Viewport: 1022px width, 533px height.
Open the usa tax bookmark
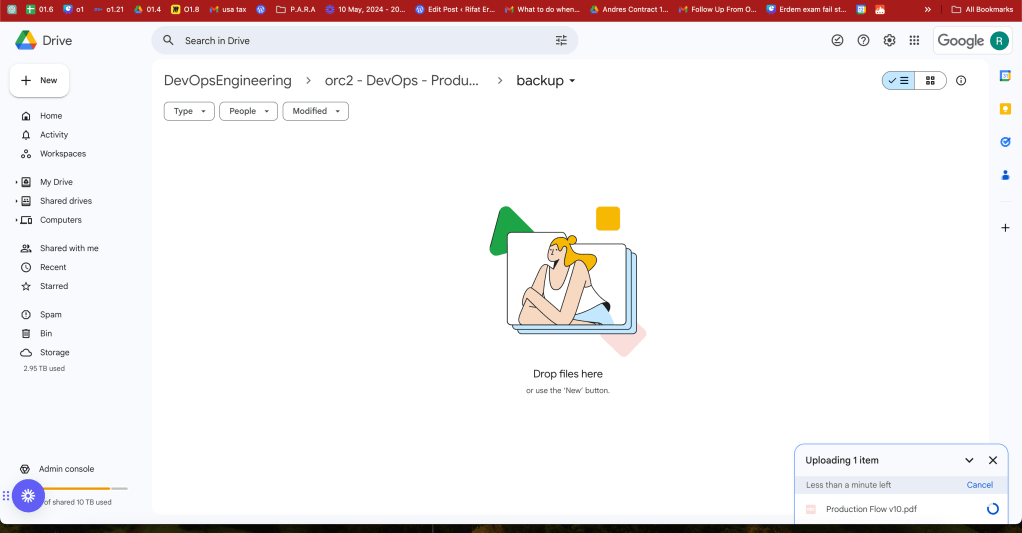227,10
